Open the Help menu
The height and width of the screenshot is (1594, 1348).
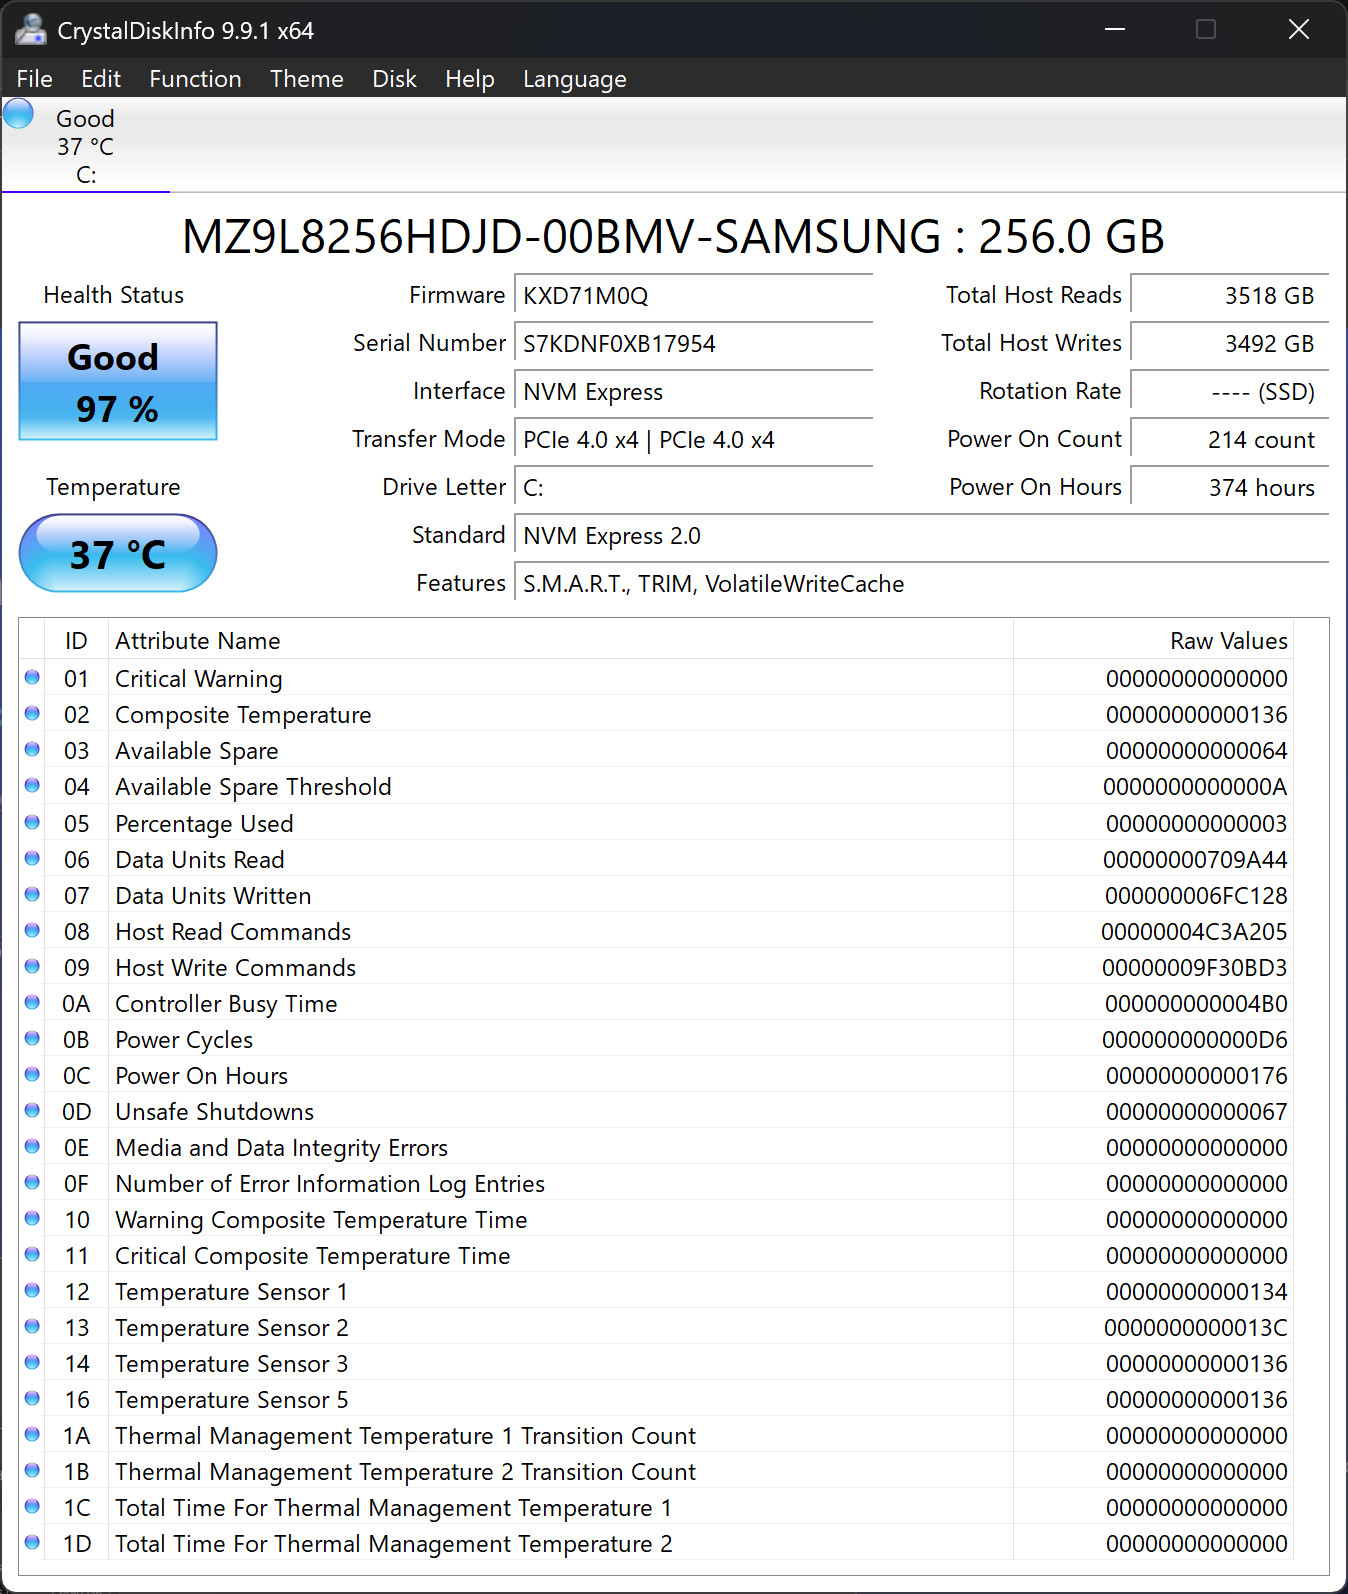[470, 79]
